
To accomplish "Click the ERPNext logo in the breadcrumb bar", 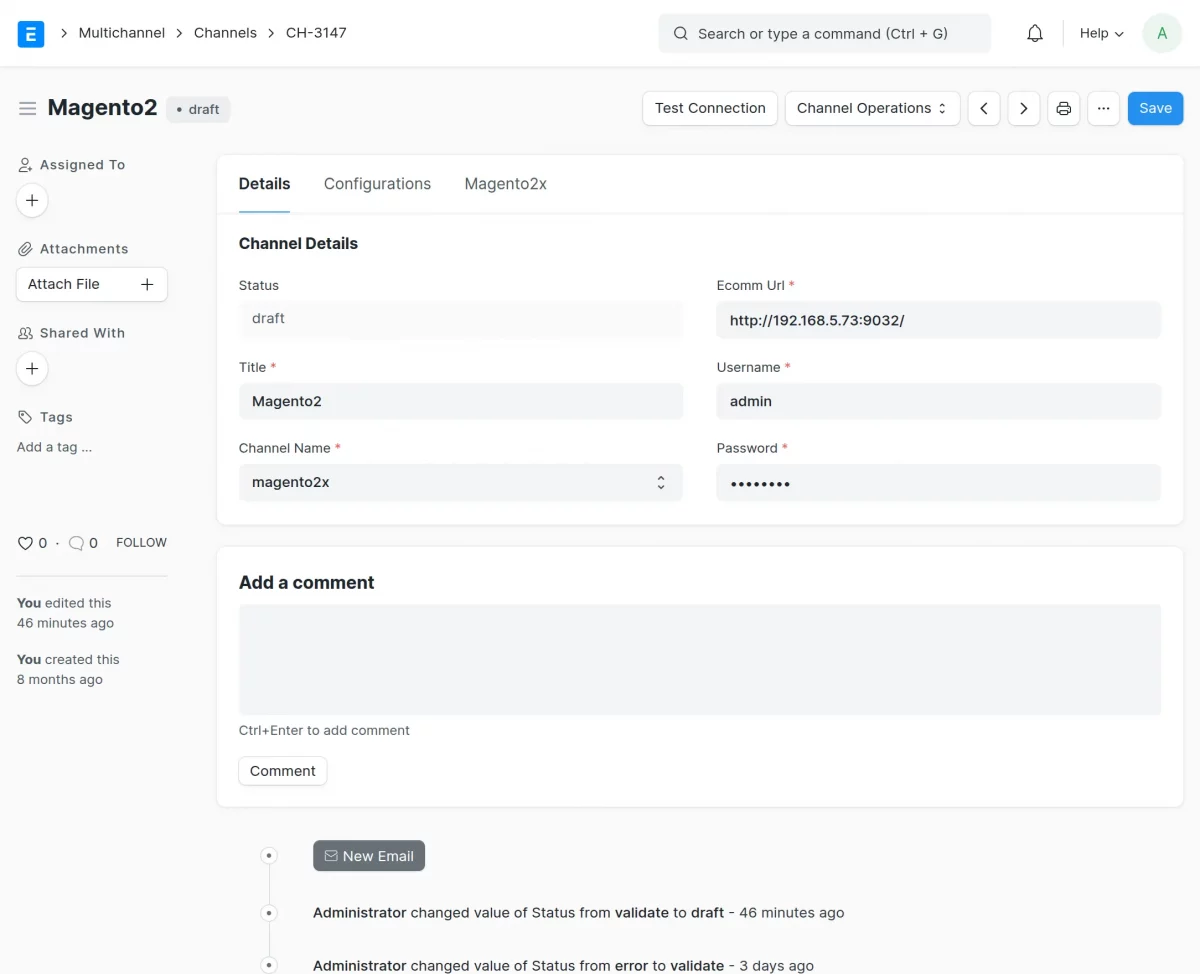I will pyautogui.click(x=29, y=33).
